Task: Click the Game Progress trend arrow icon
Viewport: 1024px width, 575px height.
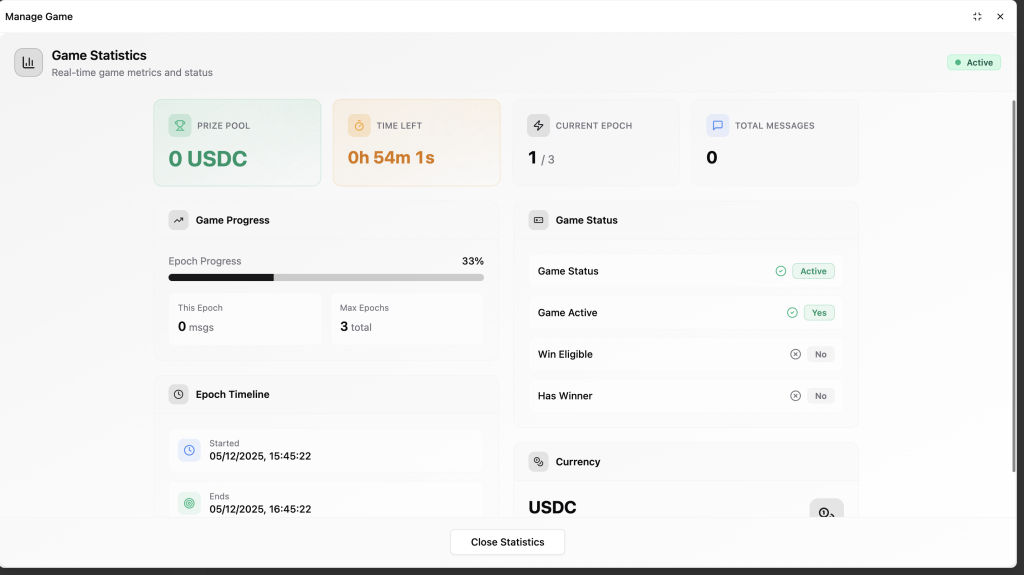Action: click(178, 220)
